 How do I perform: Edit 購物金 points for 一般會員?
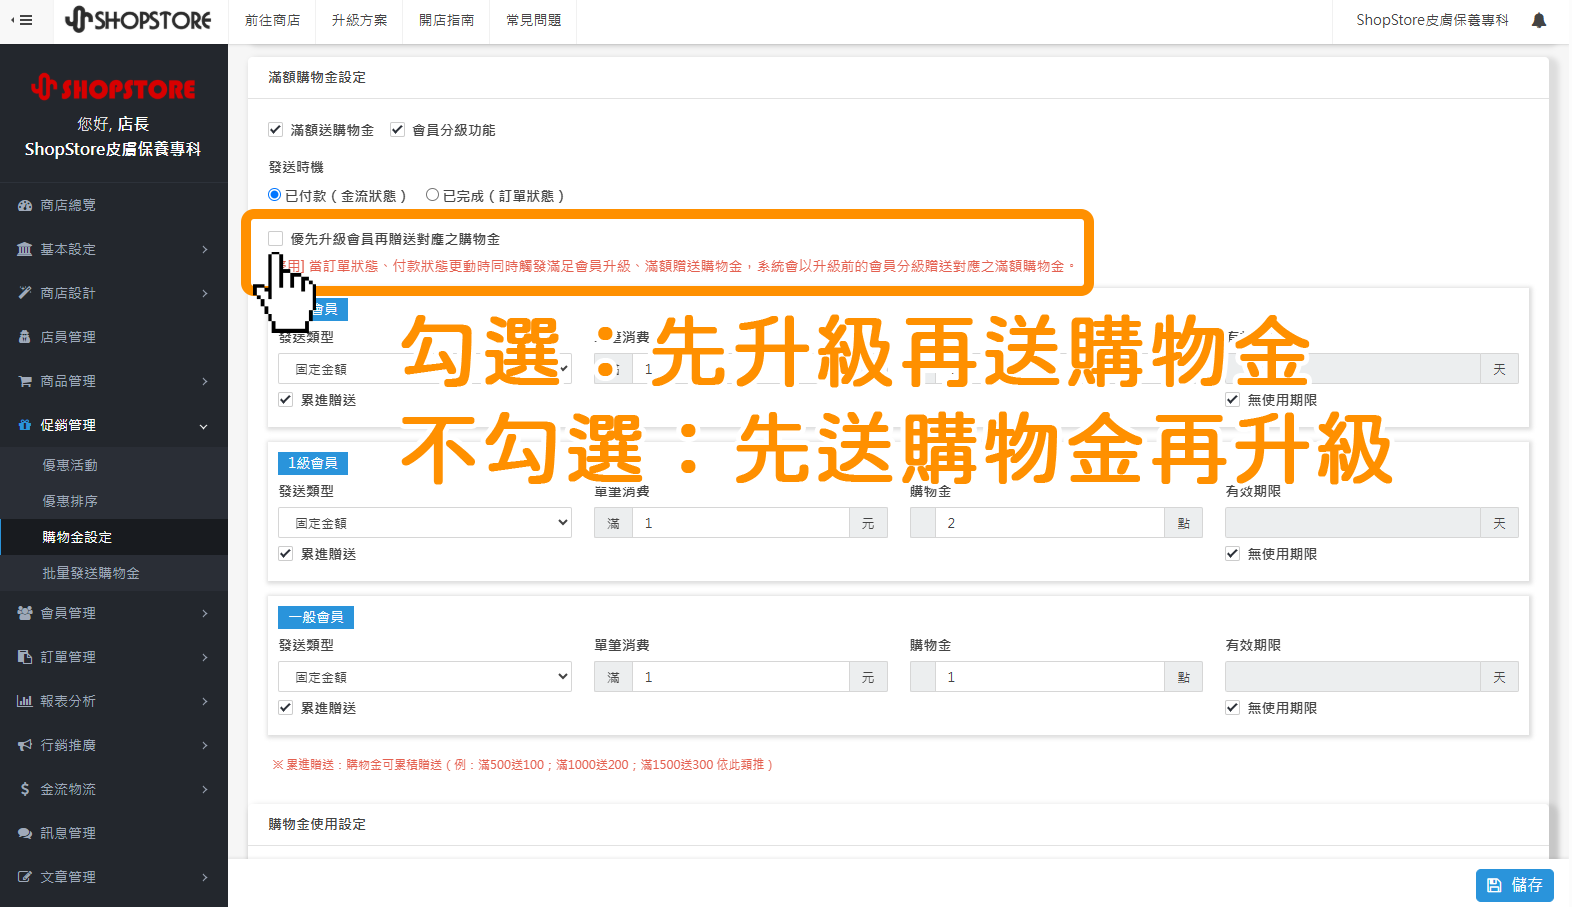point(1050,677)
